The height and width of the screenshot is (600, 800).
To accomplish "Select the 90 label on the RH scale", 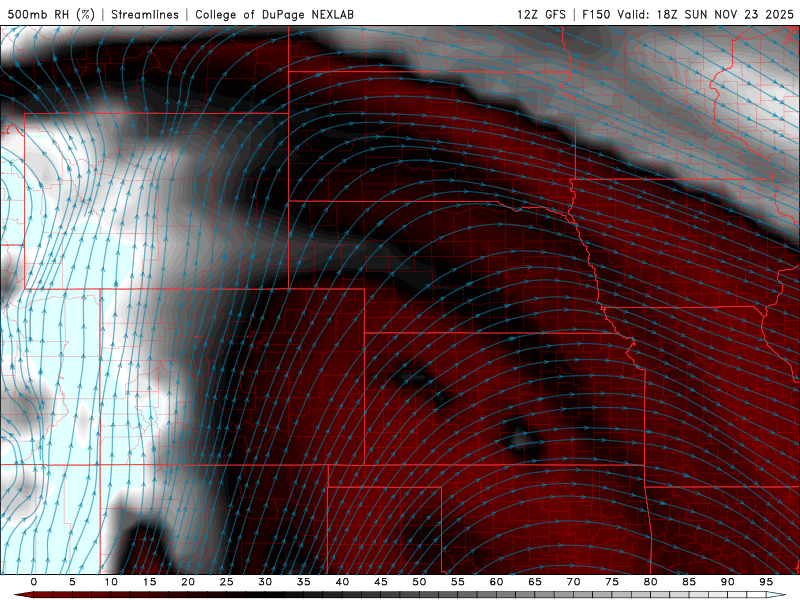I will pyautogui.click(x=728, y=582).
